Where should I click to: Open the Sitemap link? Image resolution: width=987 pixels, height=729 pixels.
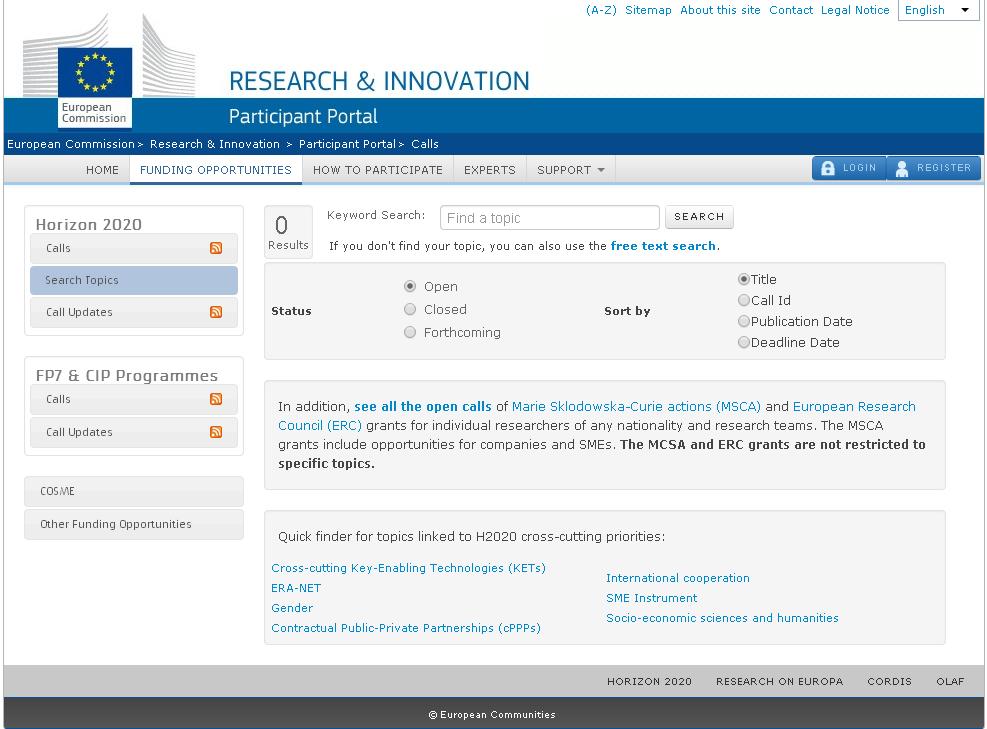pos(648,10)
